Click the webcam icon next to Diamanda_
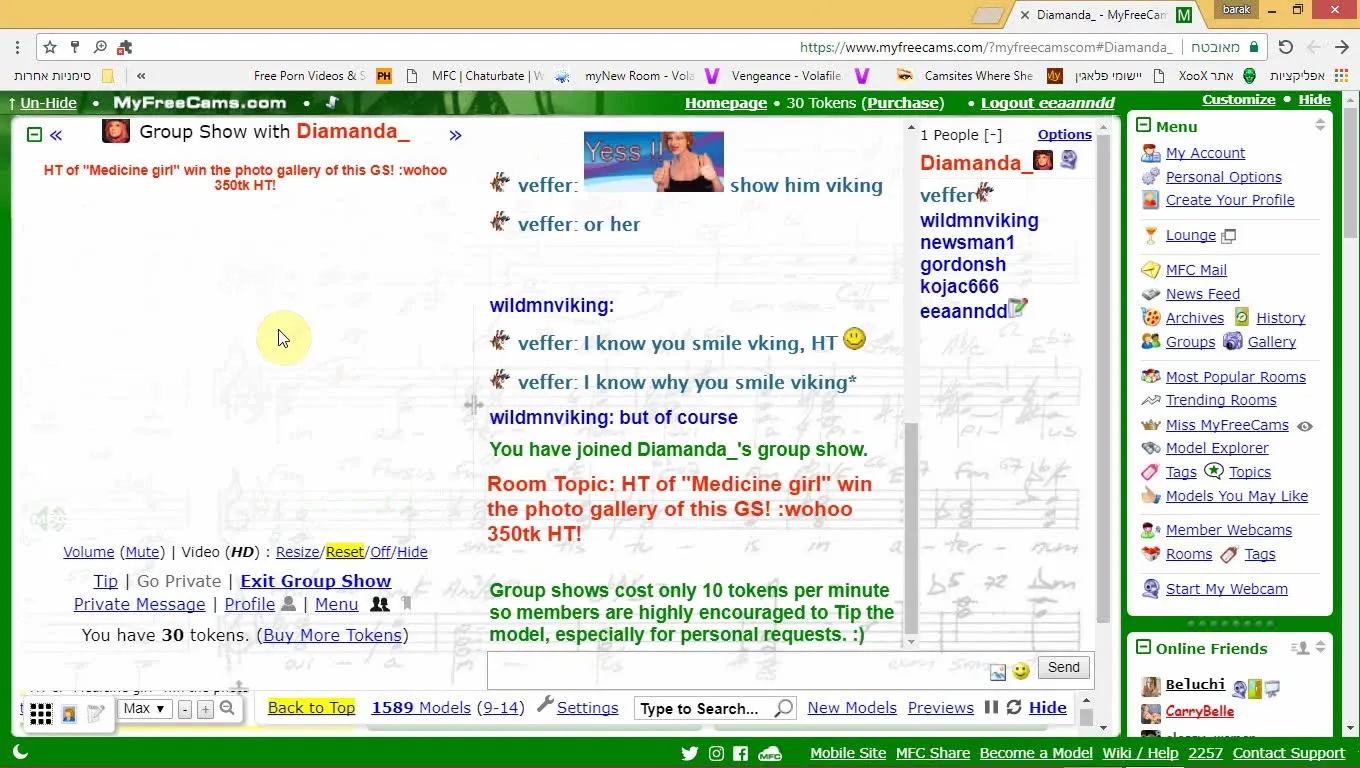The image size is (1360, 768). (x=1069, y=160)
